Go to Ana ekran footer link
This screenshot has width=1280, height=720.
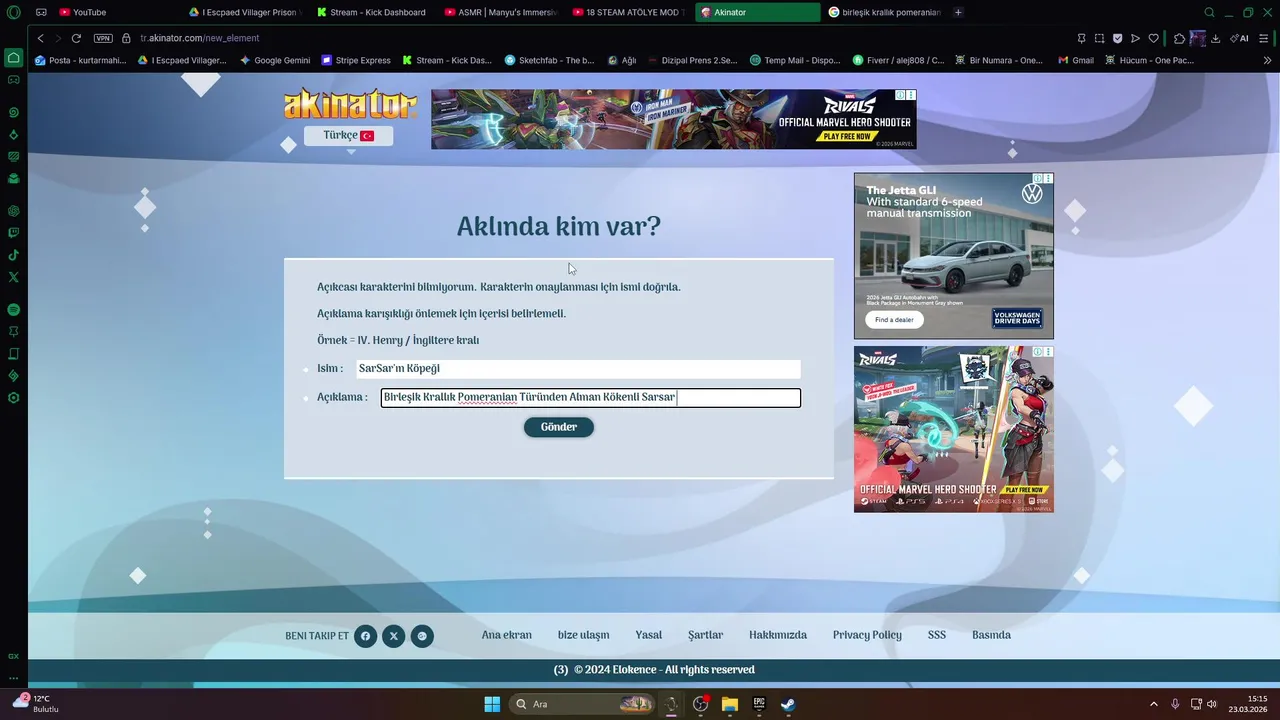click(x=507, y=636)
